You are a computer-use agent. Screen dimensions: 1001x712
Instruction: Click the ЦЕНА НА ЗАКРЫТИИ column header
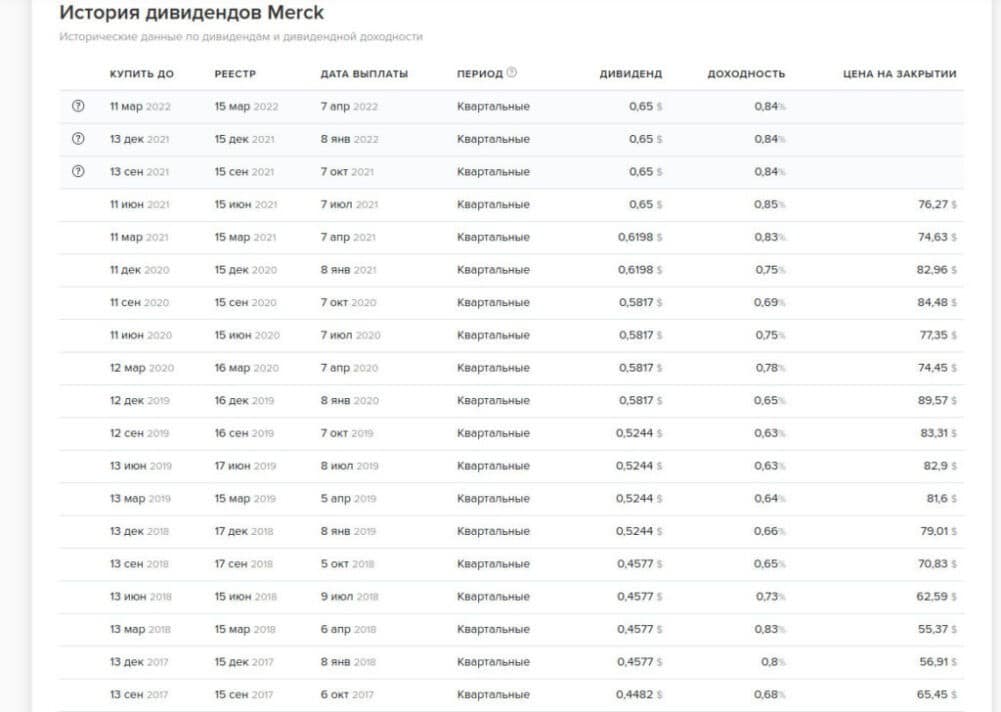point(899,74)
